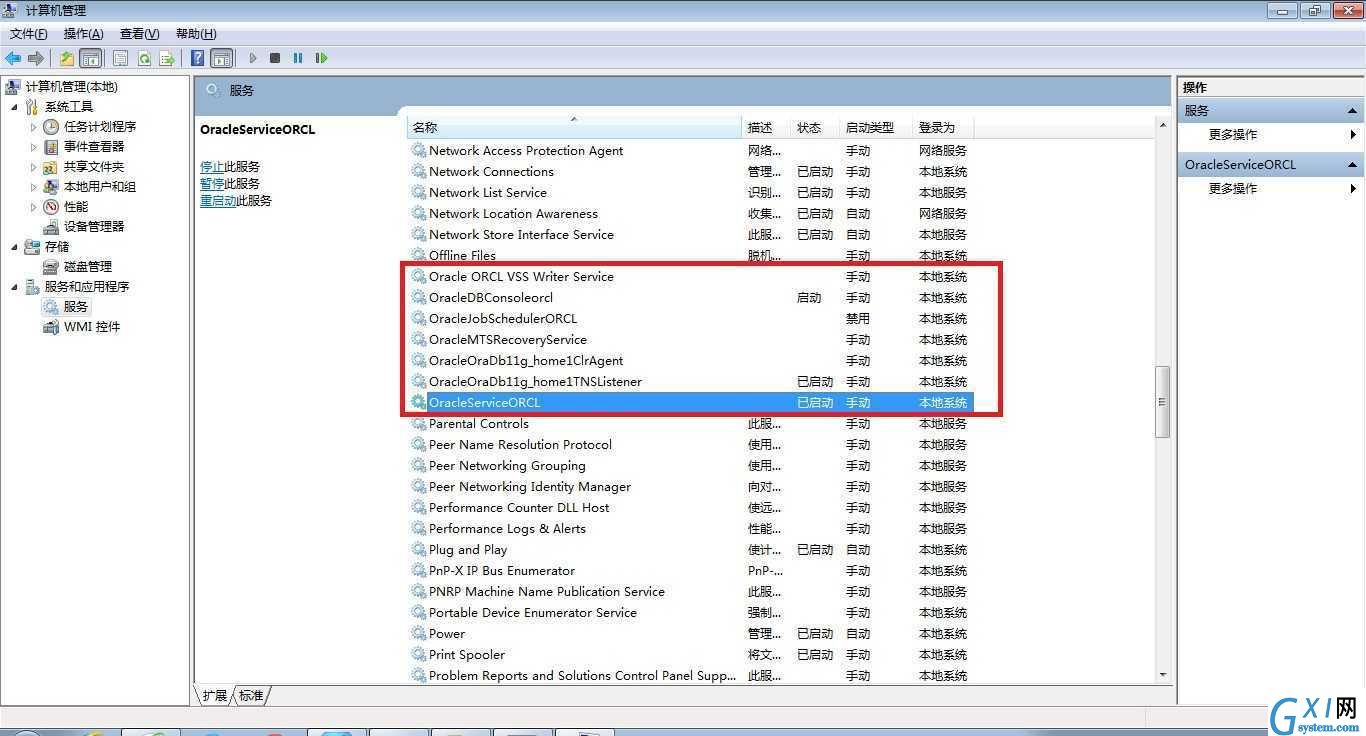The width and height of the screenshot is (1366, 736).
Task: Open the 查看(V) menu
Action: point(139,34)
